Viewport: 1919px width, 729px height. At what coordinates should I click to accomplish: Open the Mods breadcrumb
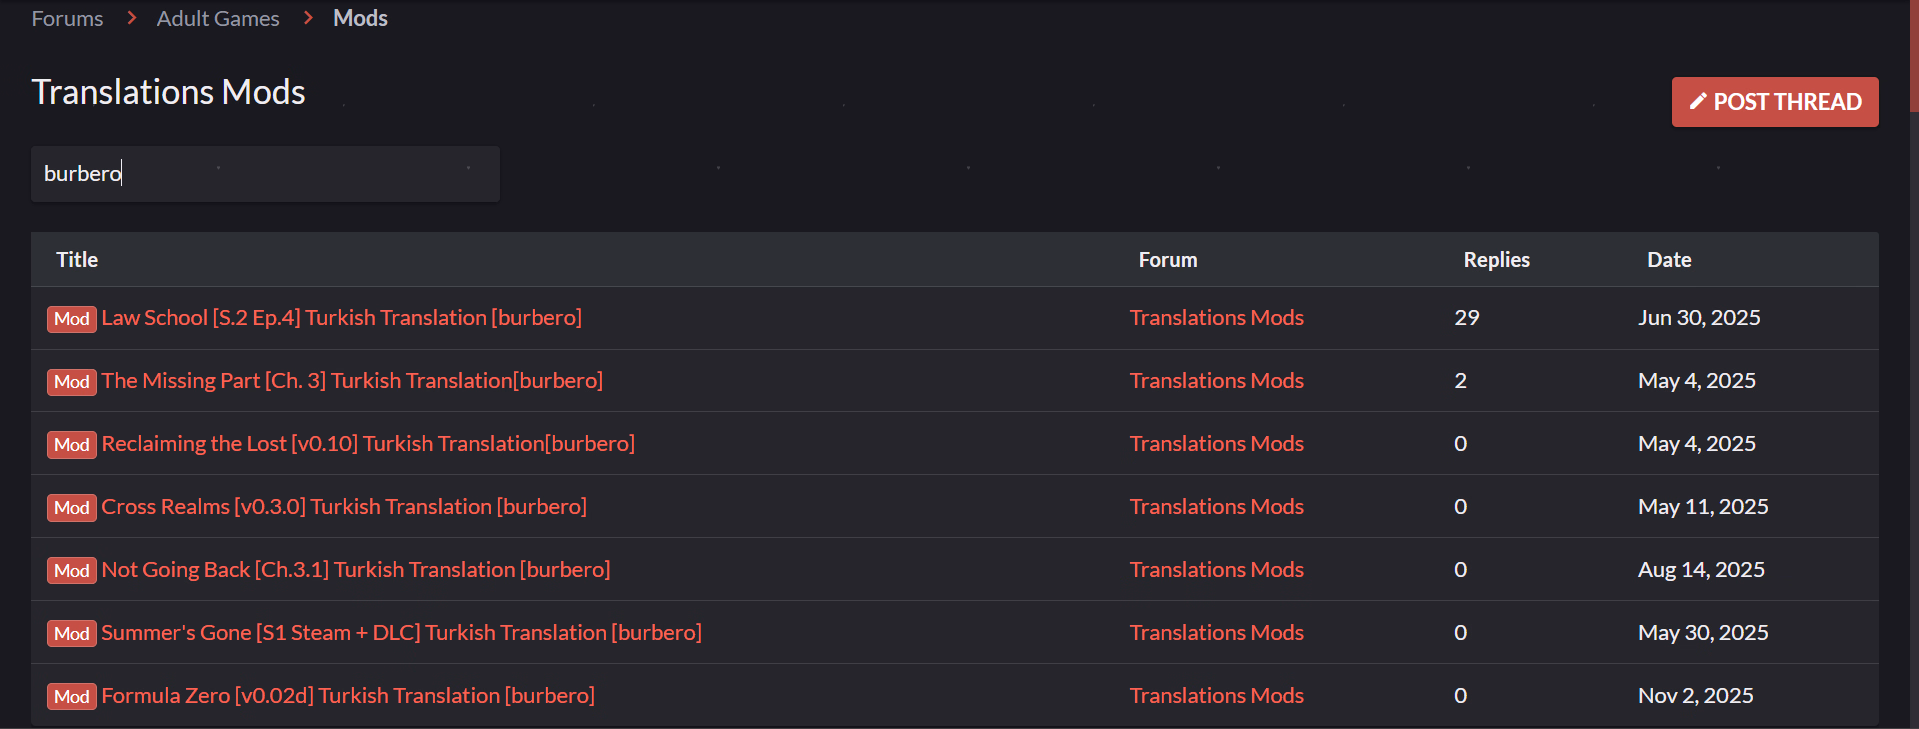360,19
